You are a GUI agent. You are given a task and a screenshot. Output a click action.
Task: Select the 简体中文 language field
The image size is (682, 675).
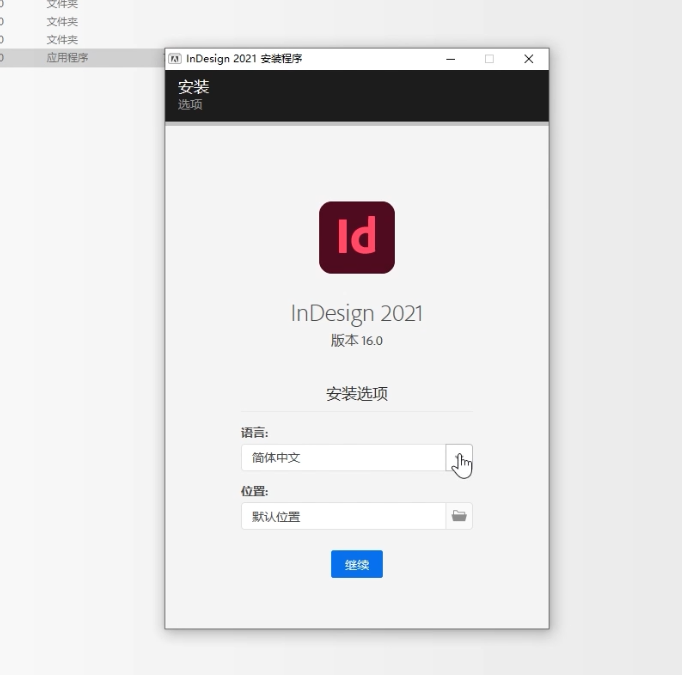tap(344, 458)
